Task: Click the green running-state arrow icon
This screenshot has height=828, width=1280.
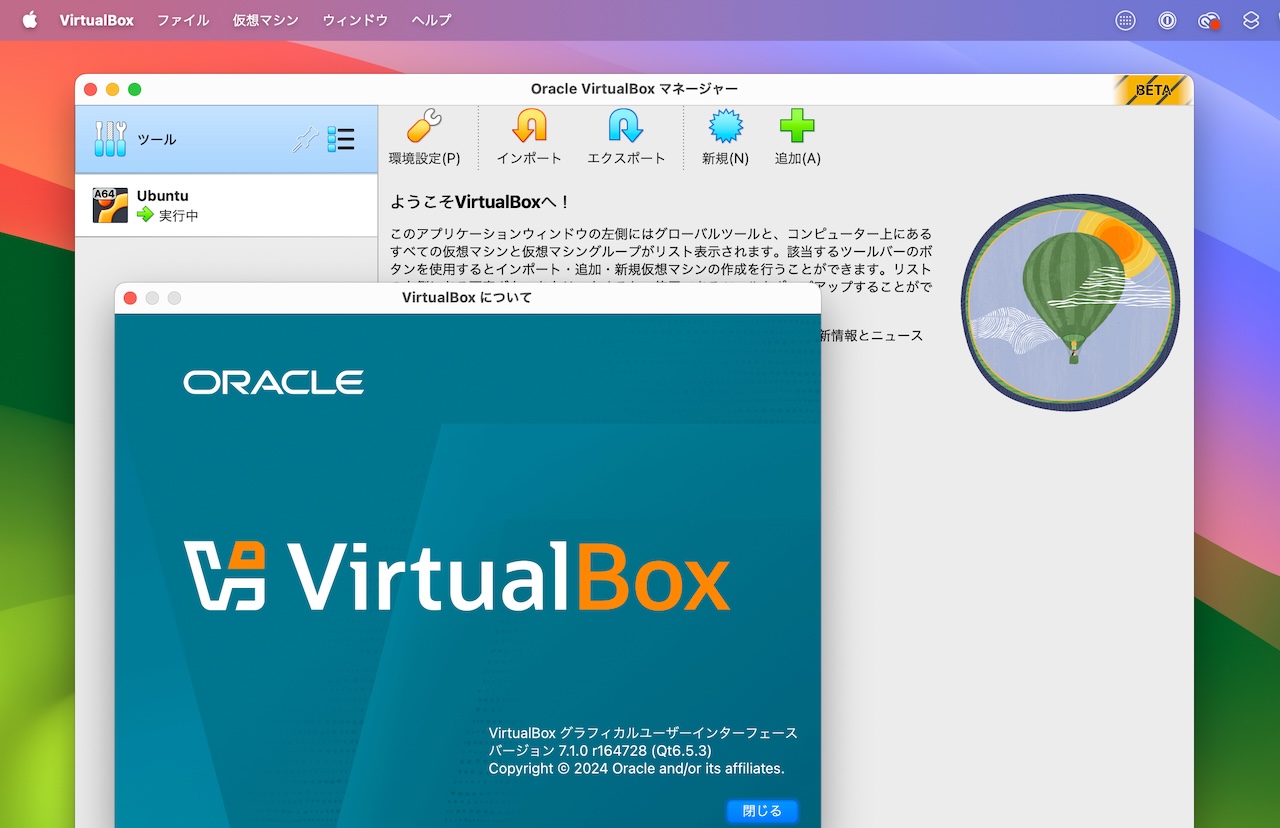Action: coord(145,214)
